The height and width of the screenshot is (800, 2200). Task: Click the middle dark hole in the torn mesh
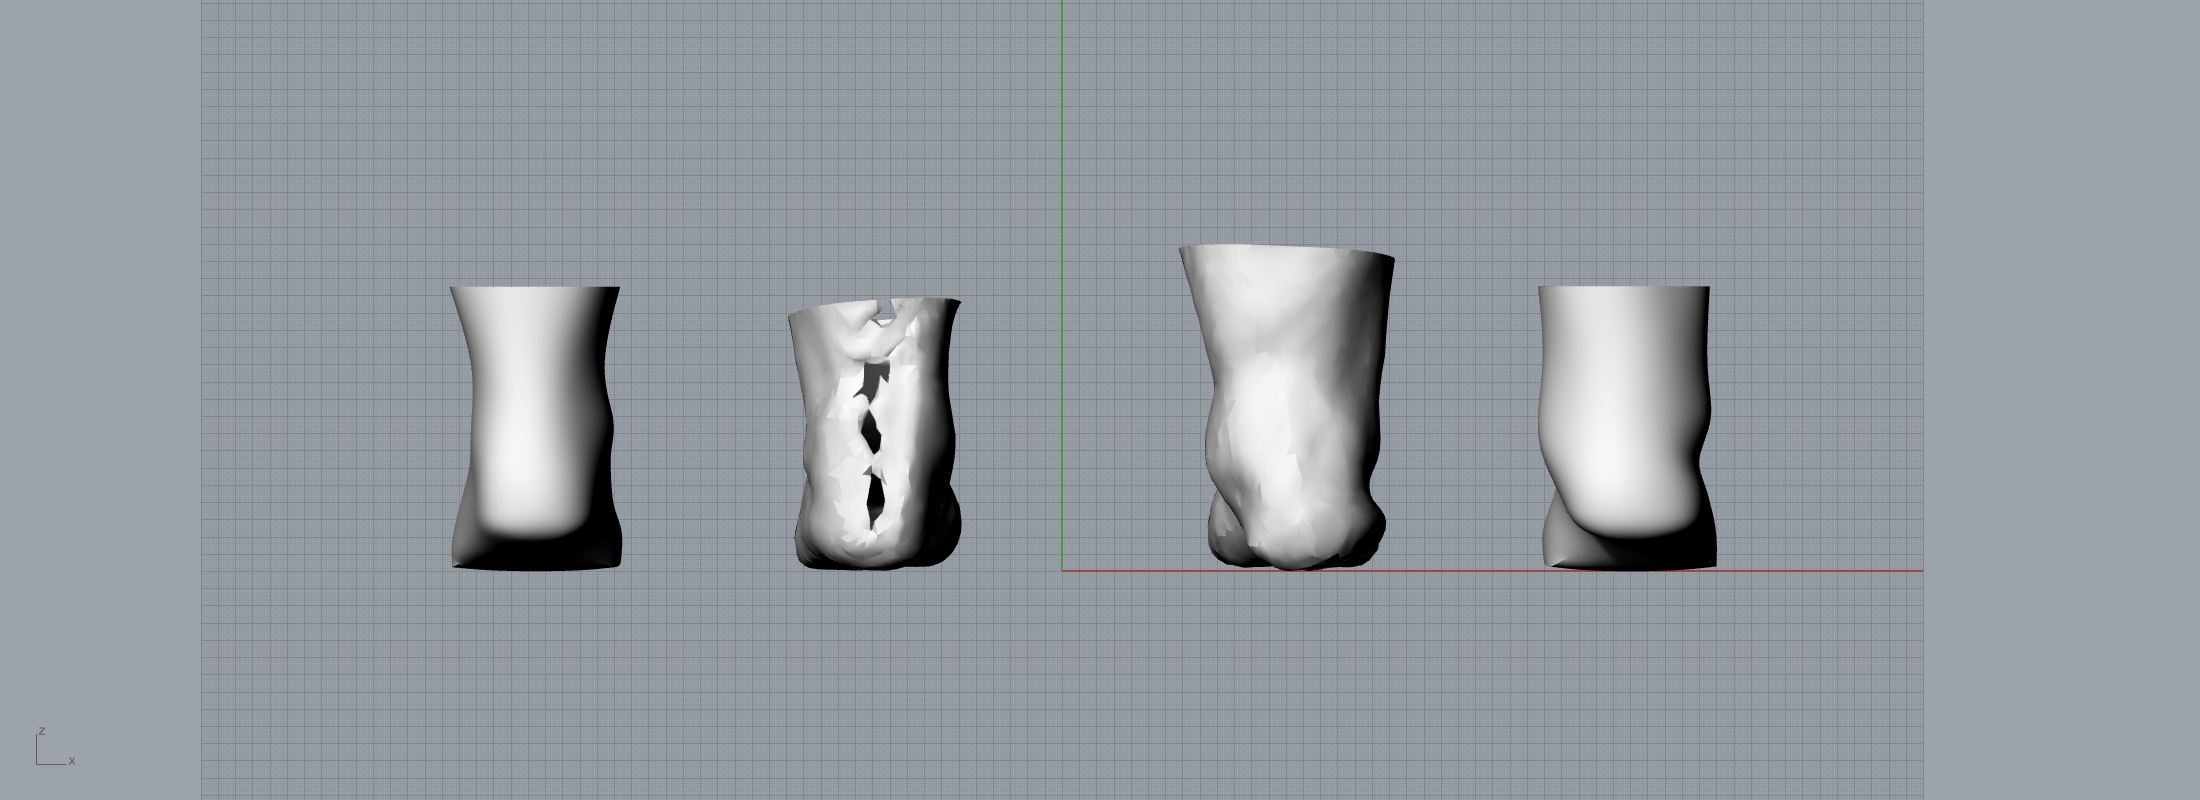(x=870, y=432)
